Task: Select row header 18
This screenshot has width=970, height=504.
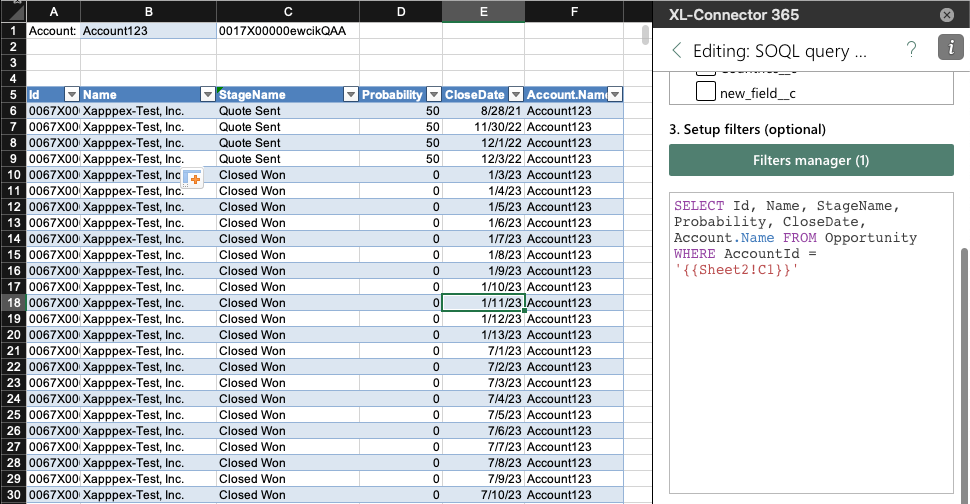Action: [13, 303]
